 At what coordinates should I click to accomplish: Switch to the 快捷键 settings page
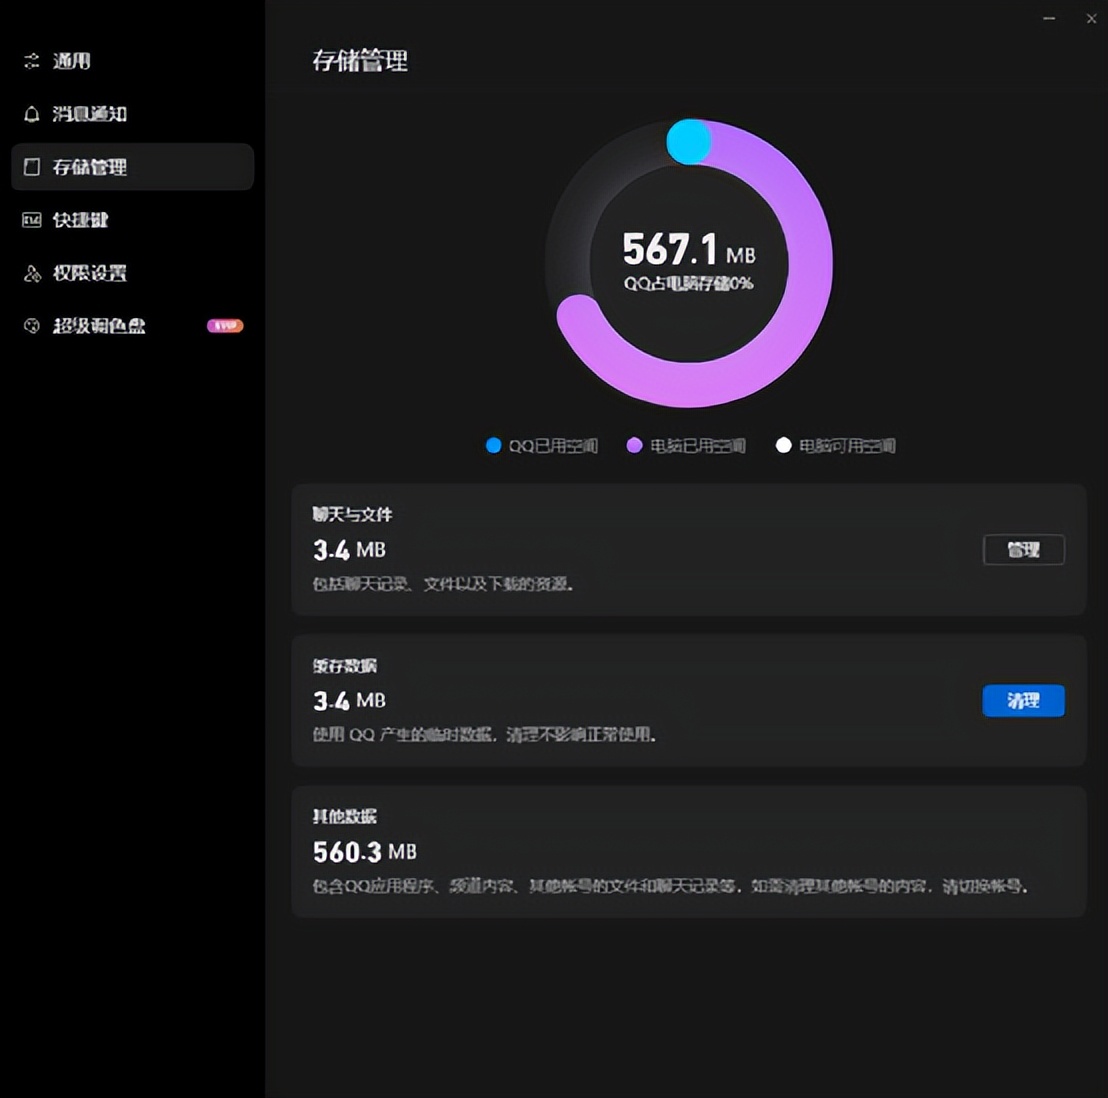click(x=80, y=220)
